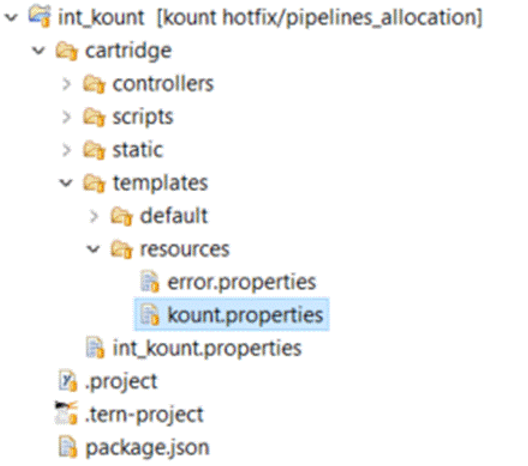
Task: Expand the static folder
Action: pos(67,150)
